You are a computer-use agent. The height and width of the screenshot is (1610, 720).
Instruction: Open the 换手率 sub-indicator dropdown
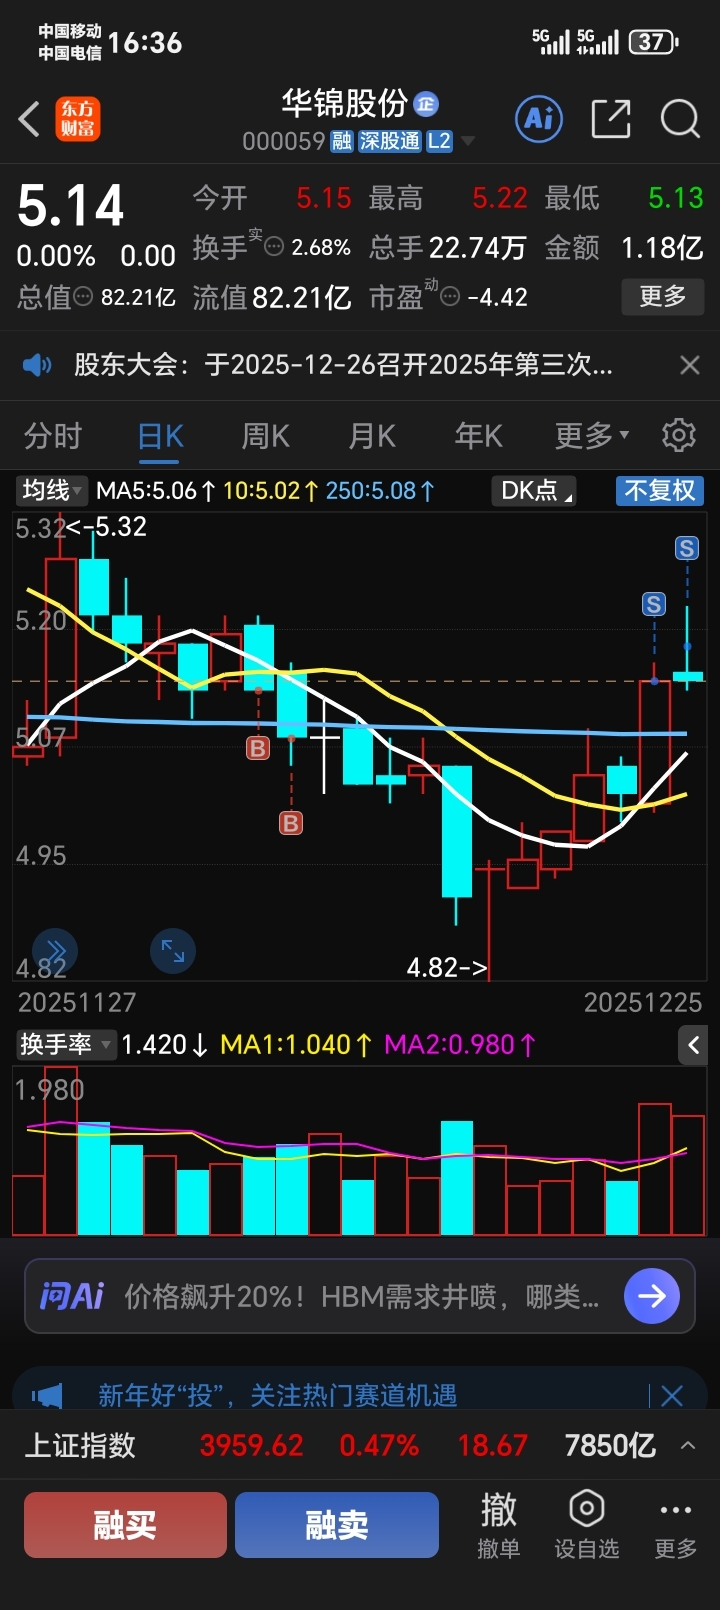(x=65, y=1045)
